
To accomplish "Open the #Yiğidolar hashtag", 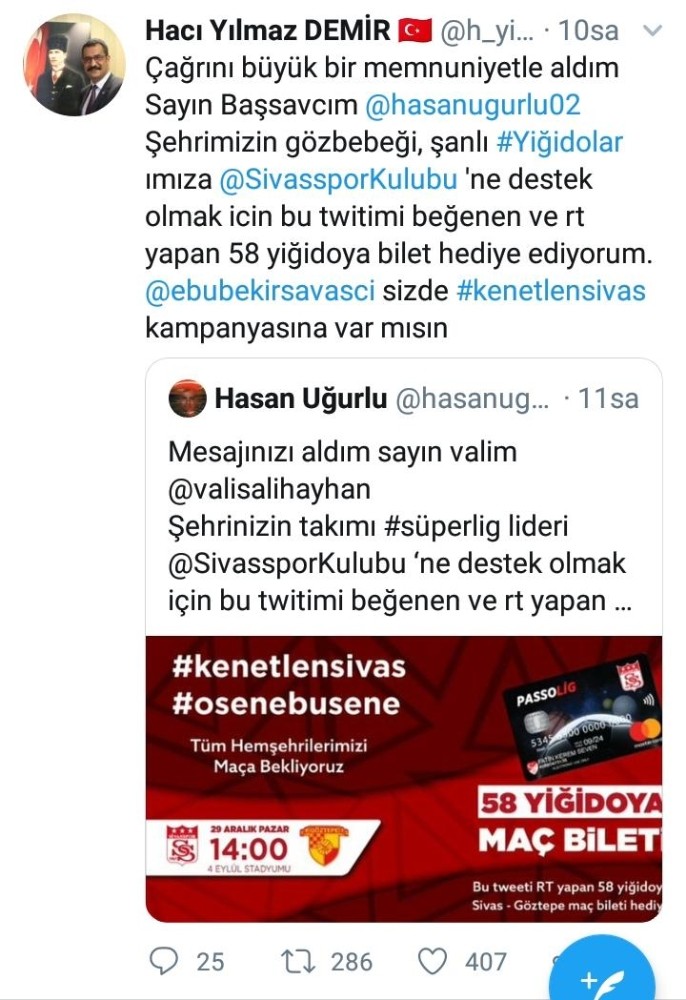I will coord(559,142).
